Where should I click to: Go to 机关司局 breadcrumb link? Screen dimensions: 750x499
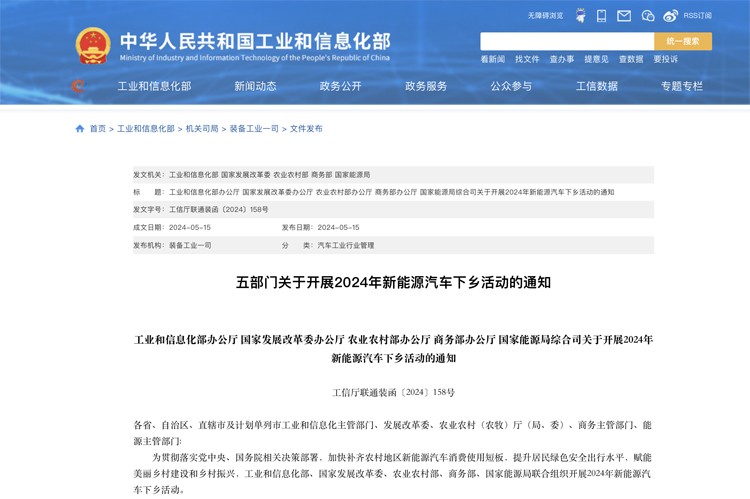click(202, 129)
